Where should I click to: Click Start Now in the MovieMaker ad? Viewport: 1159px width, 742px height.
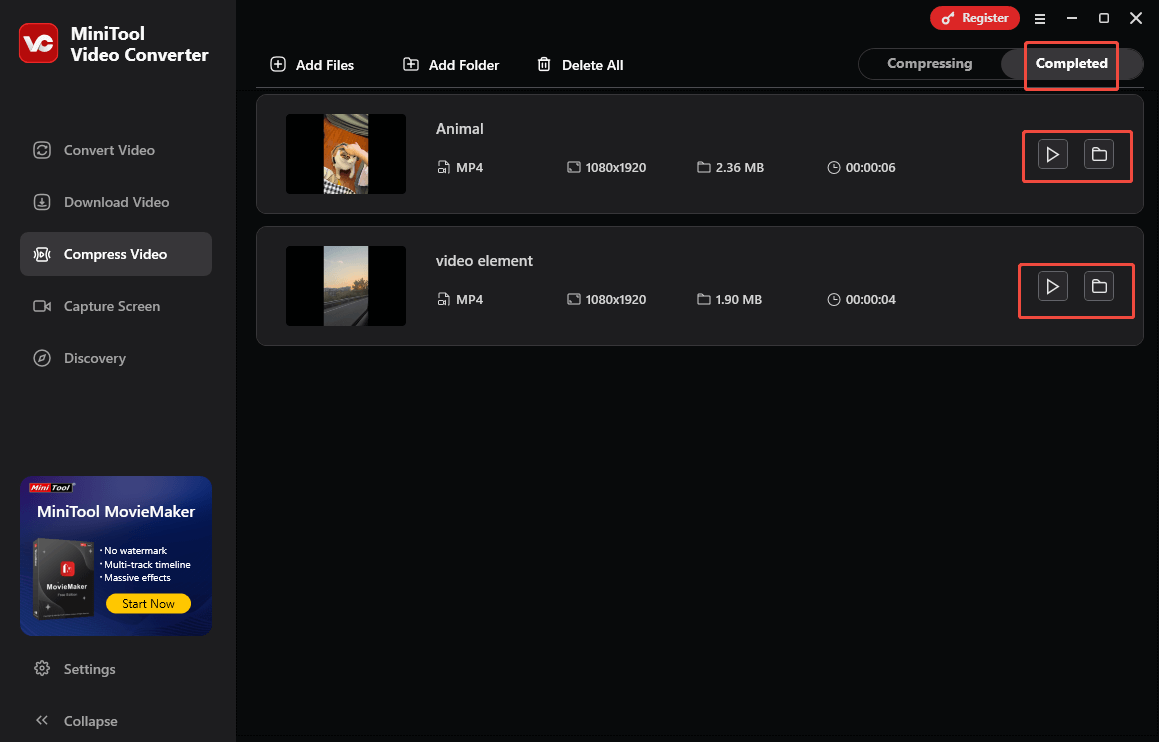point(148,603)
